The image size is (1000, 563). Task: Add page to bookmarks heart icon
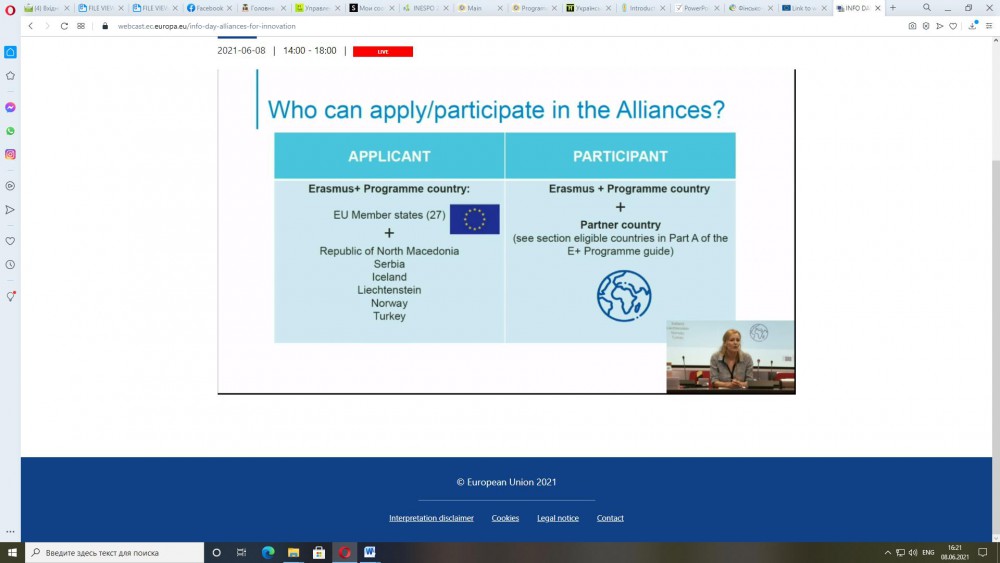tap(953, 26)
